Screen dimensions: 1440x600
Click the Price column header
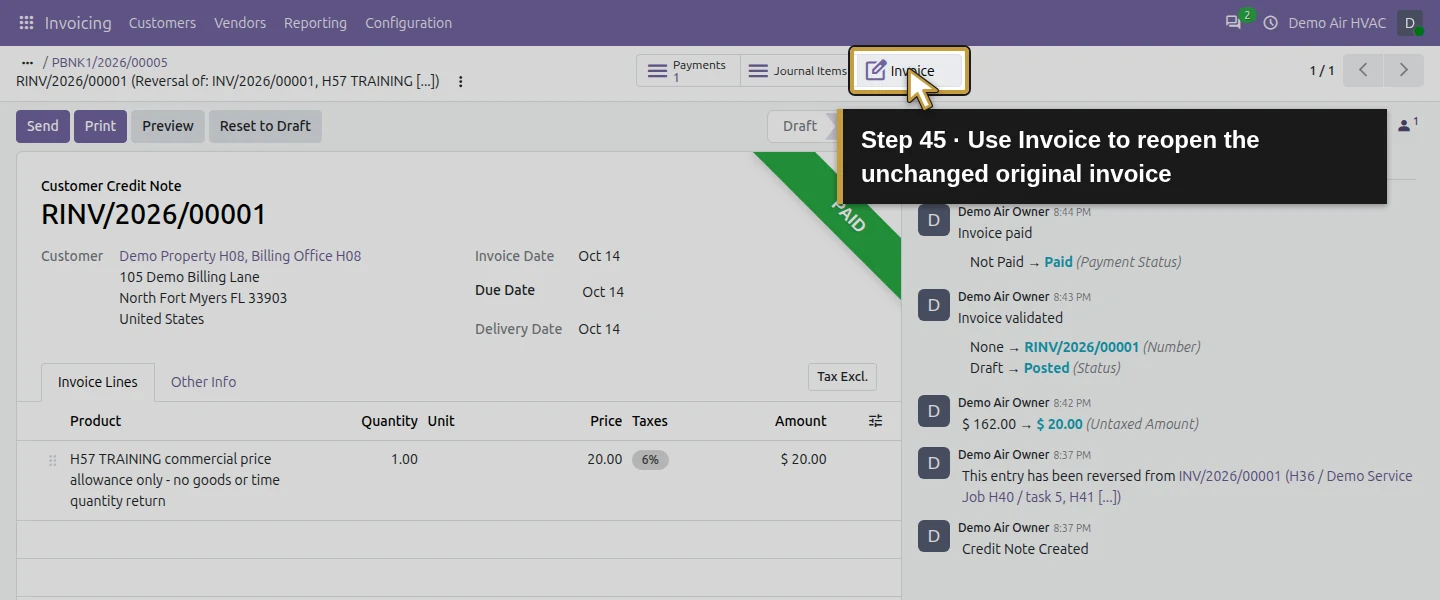tap(606, 421)
